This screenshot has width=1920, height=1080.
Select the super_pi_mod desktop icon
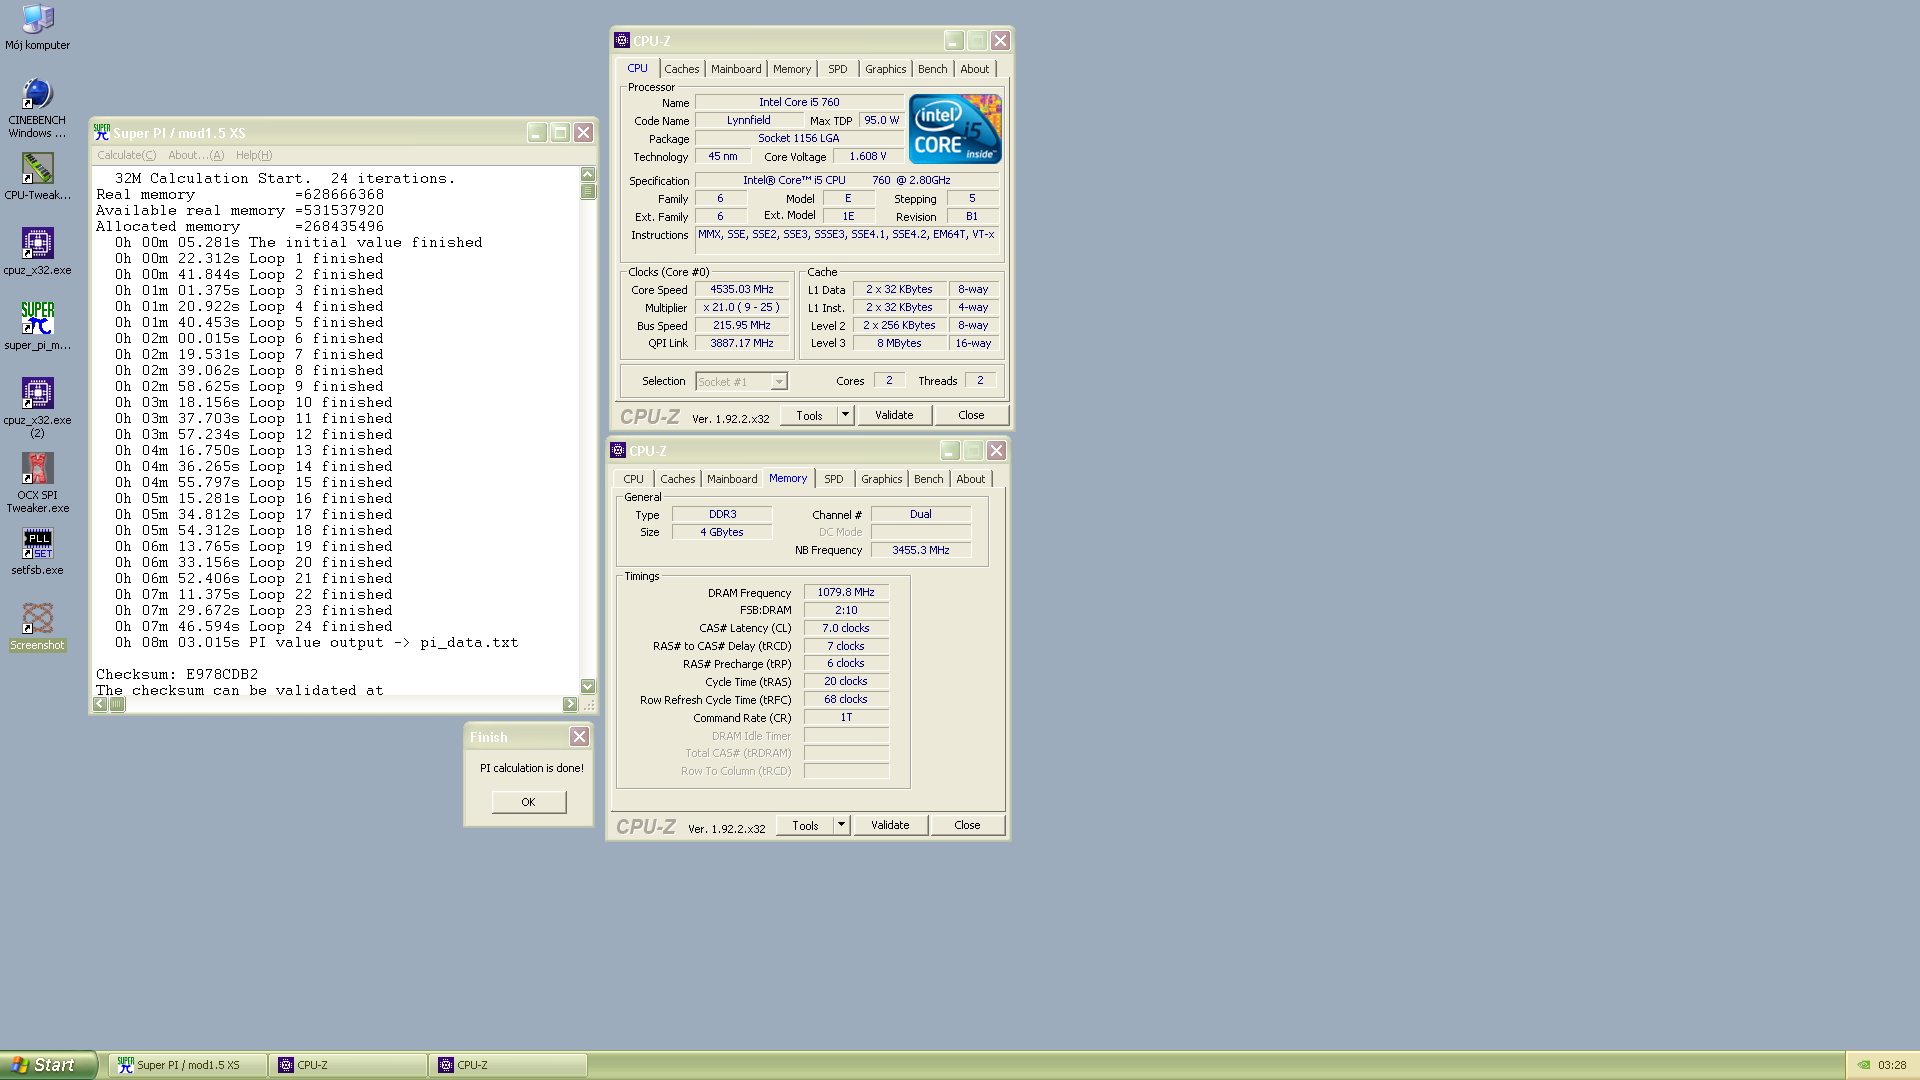pyautogui.click(x=37, y=326)
